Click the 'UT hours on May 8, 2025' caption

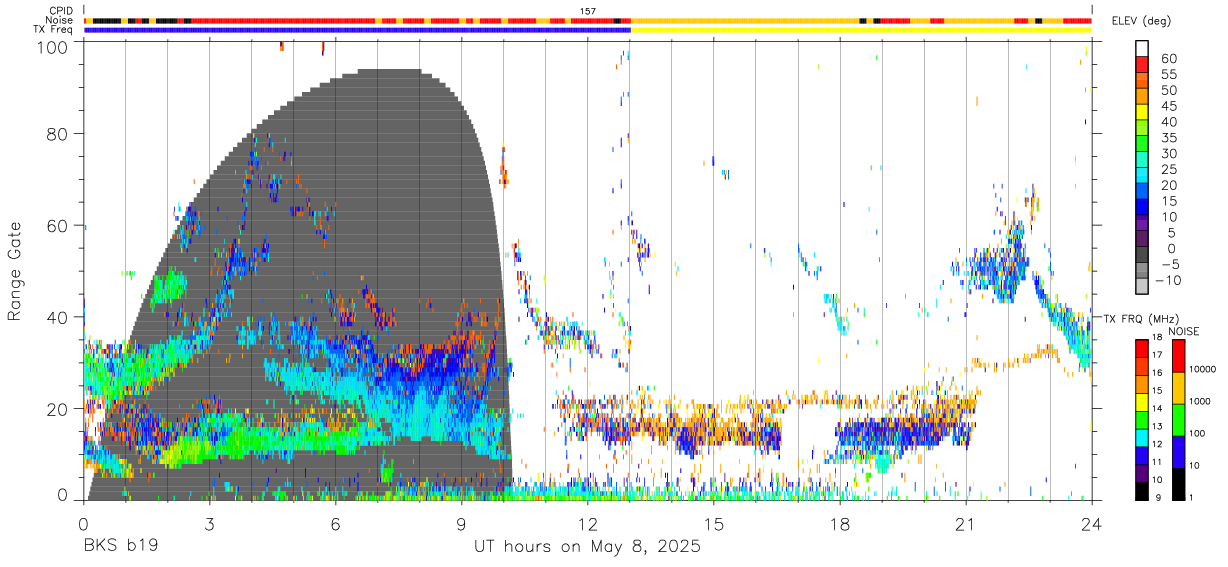point(588,547)
